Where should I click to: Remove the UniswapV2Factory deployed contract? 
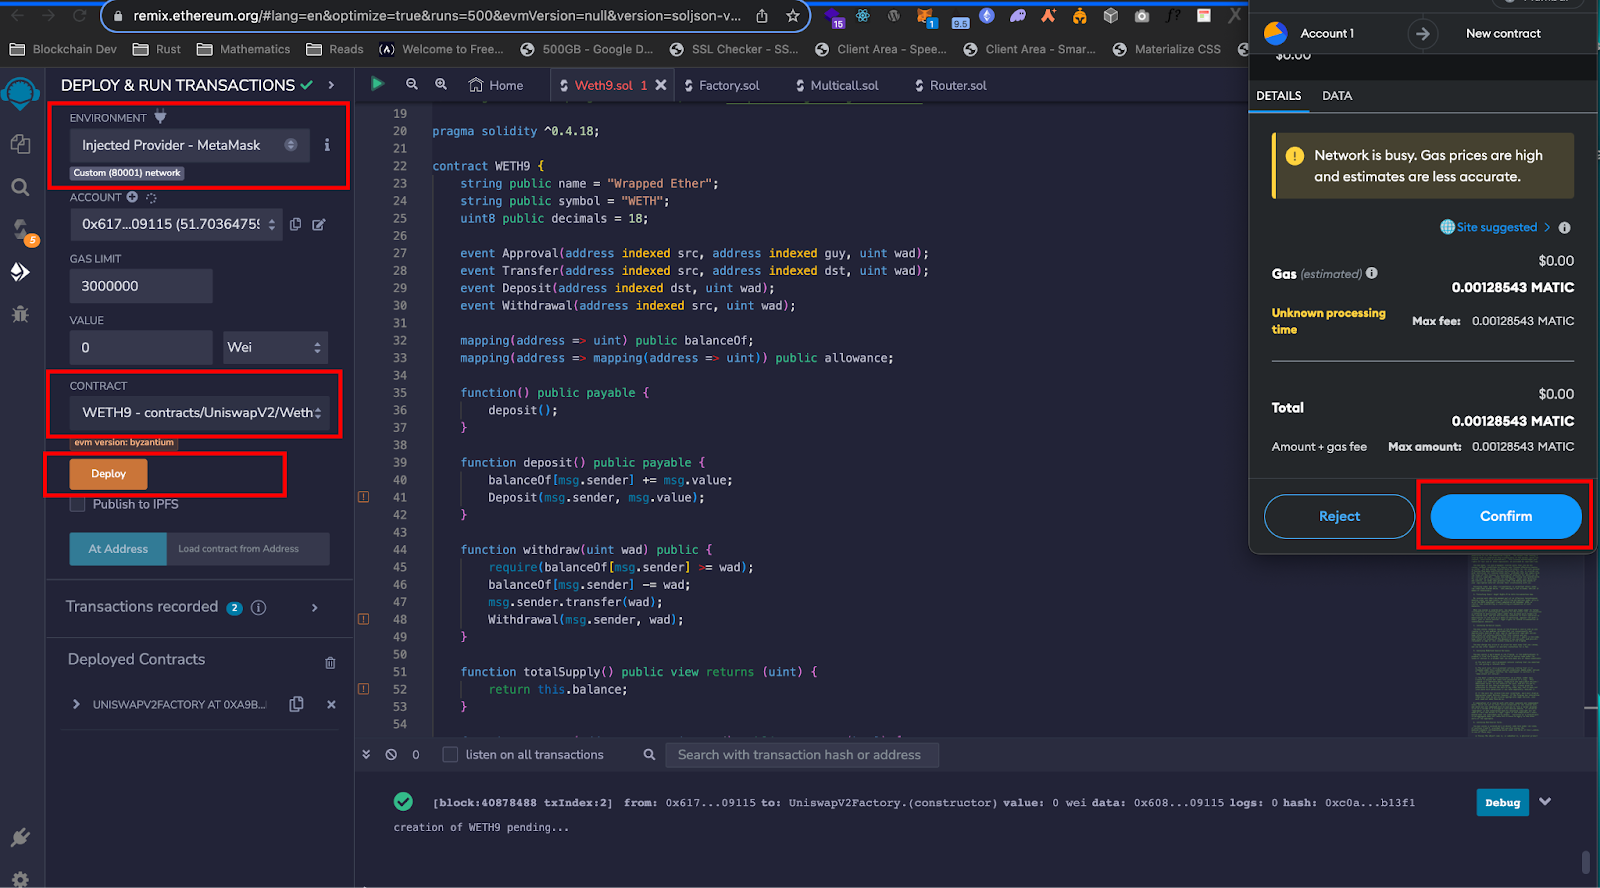click(331, 704)
